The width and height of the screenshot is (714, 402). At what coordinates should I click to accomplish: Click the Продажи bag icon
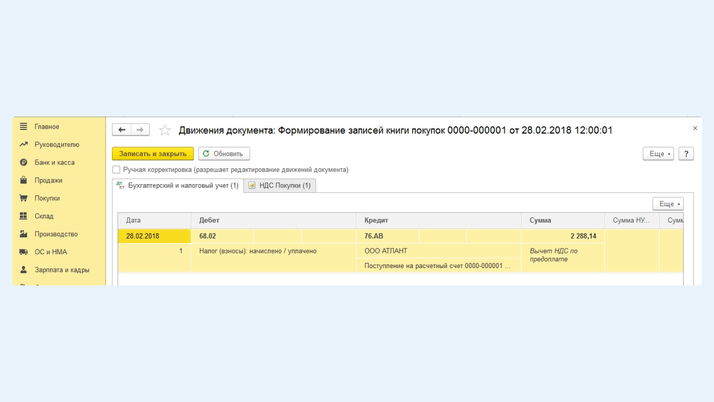pos(23,181)
